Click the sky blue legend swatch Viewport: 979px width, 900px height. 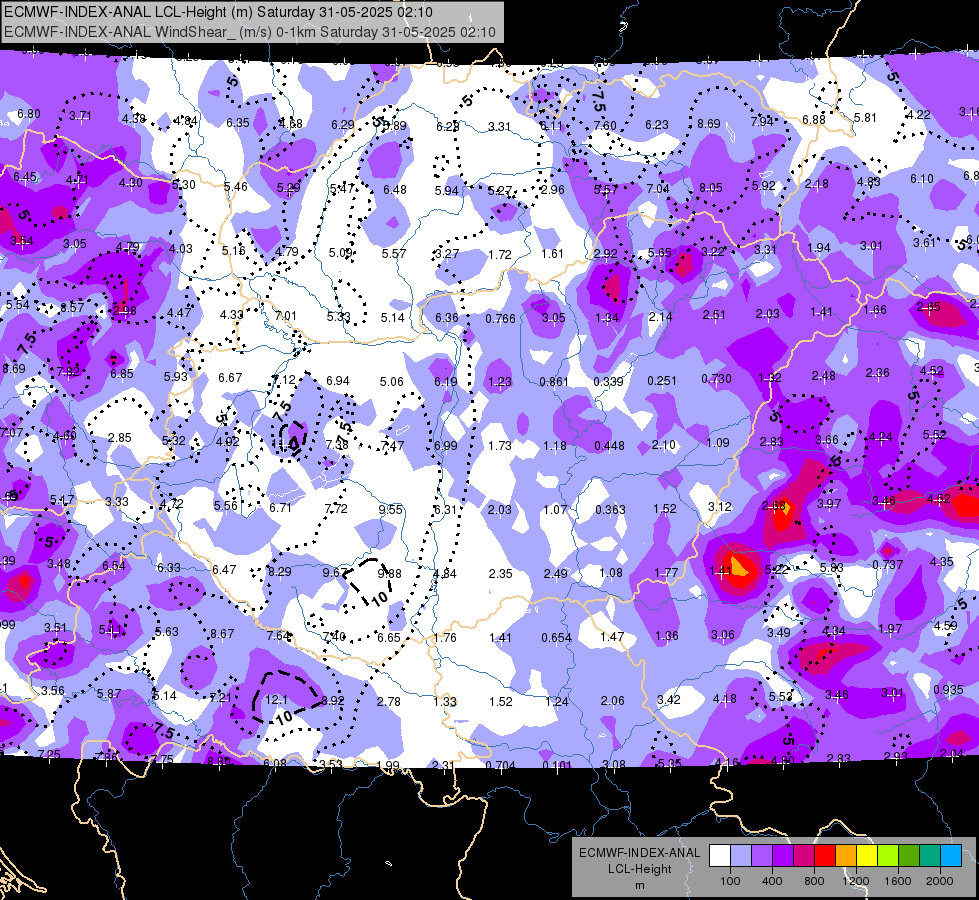(x=951, y=856)
